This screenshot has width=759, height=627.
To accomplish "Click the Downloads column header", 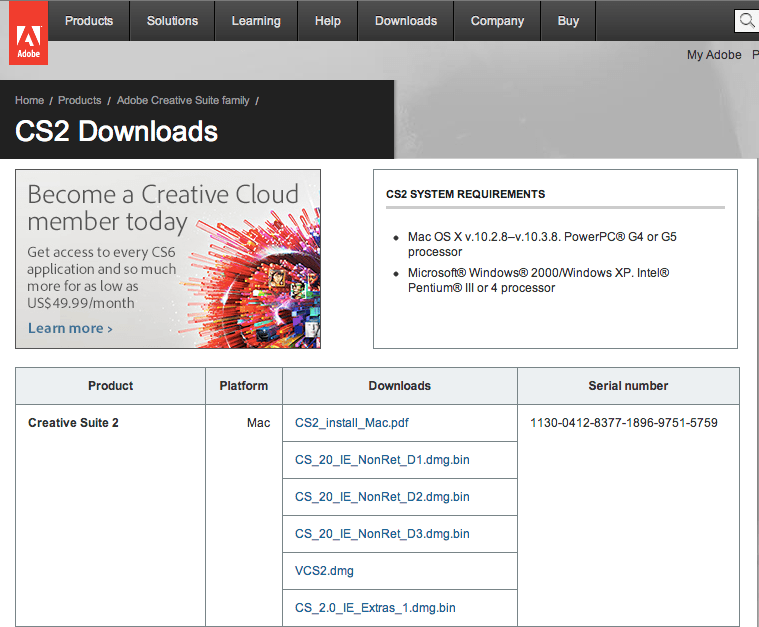I will pyautogui.click(x=400, y=386).
